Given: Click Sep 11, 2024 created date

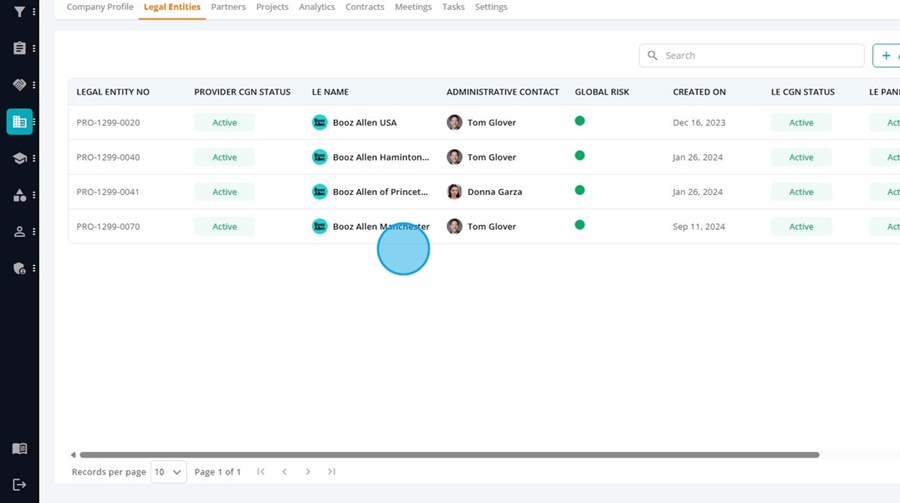Looking at the screenshot, I should [x=699, y=226].
